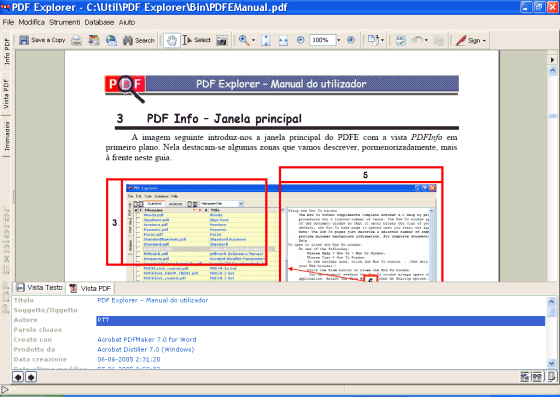Switch to the Vista PDF side tab

click(x=6, y=94)
